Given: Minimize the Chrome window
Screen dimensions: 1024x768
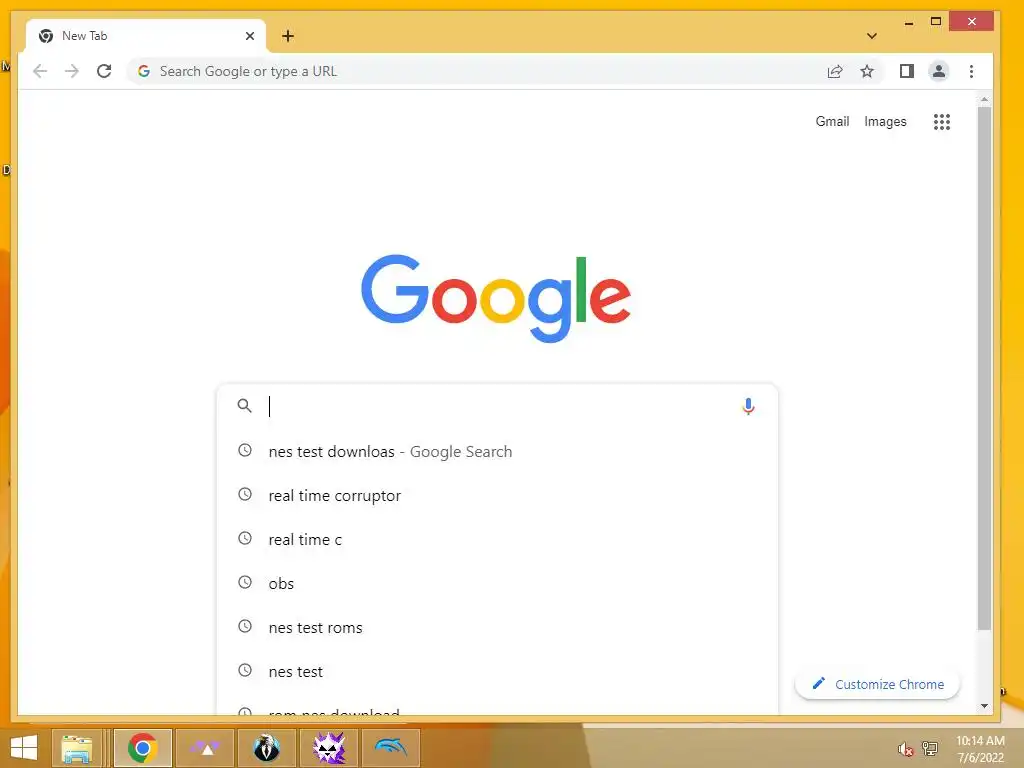Looking at the screenshot, I should click(x=908, y=23).
